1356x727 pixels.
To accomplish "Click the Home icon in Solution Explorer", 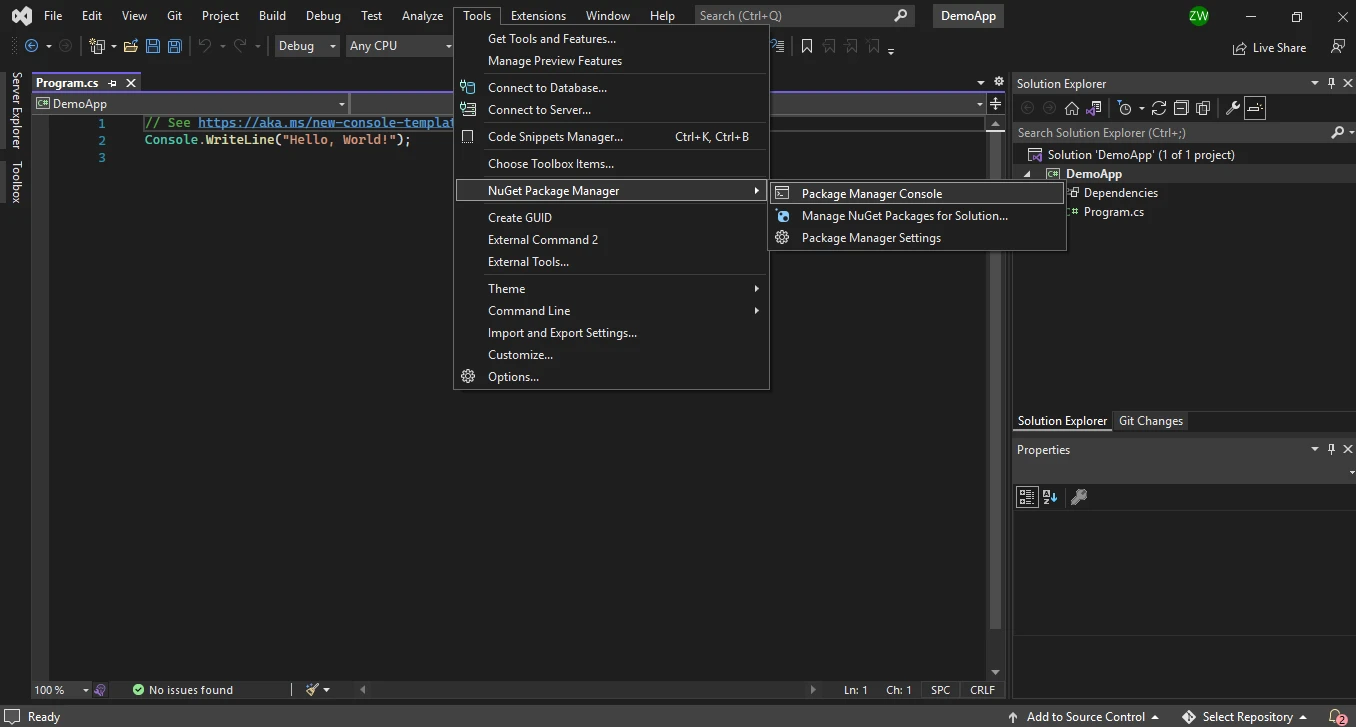I will [x=1072, y=108].
